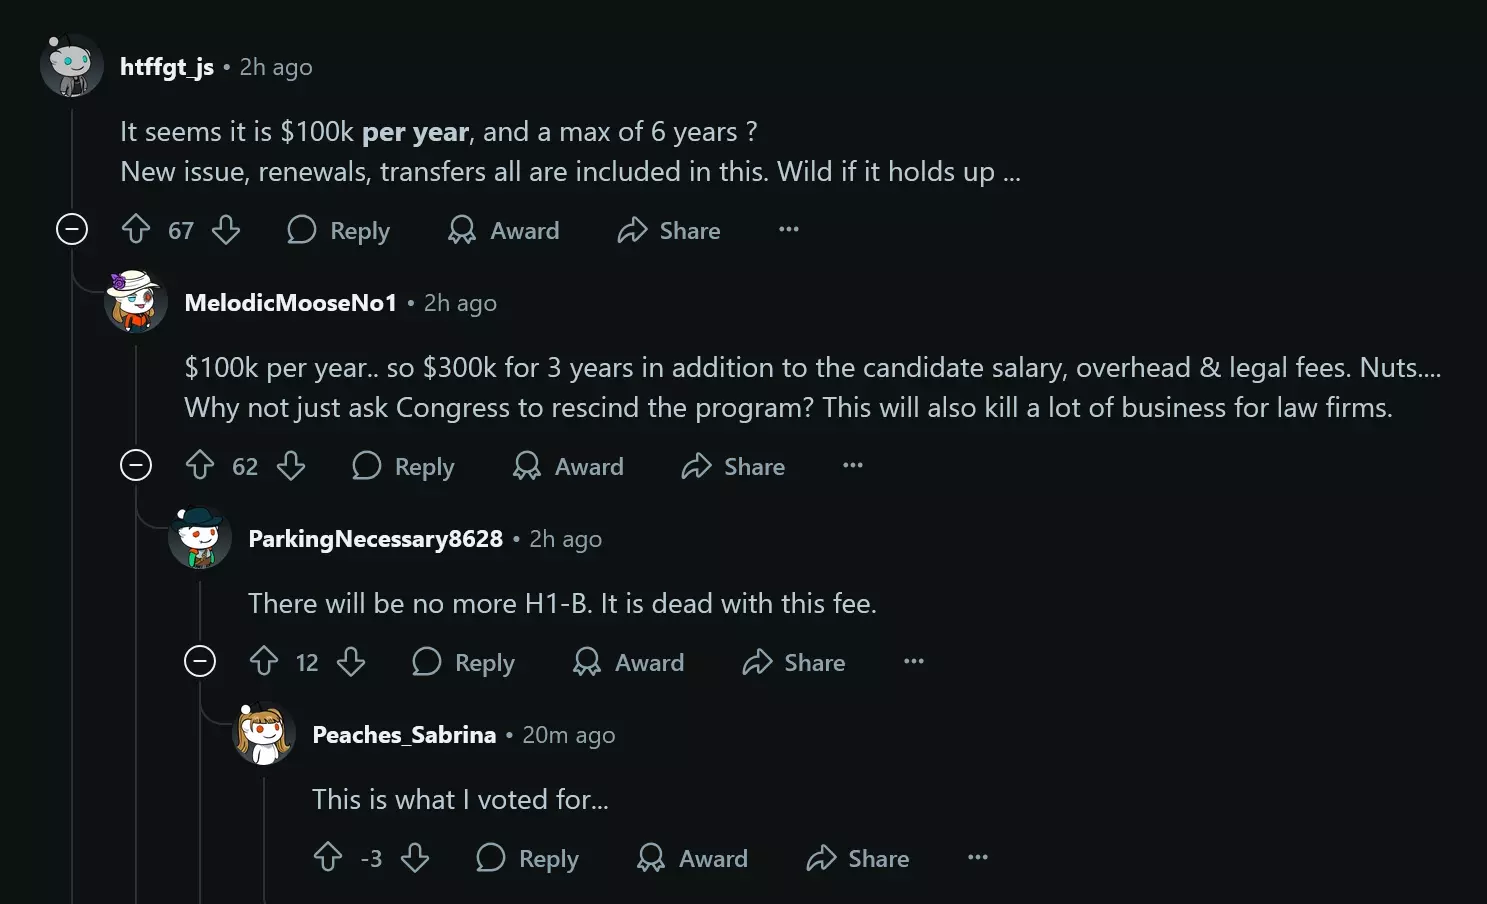Image resolution: width=1487 pixels, height=904 pixels.
Task: Downvote ParkingNecessary8628's comment
Action: coord(351,662)
